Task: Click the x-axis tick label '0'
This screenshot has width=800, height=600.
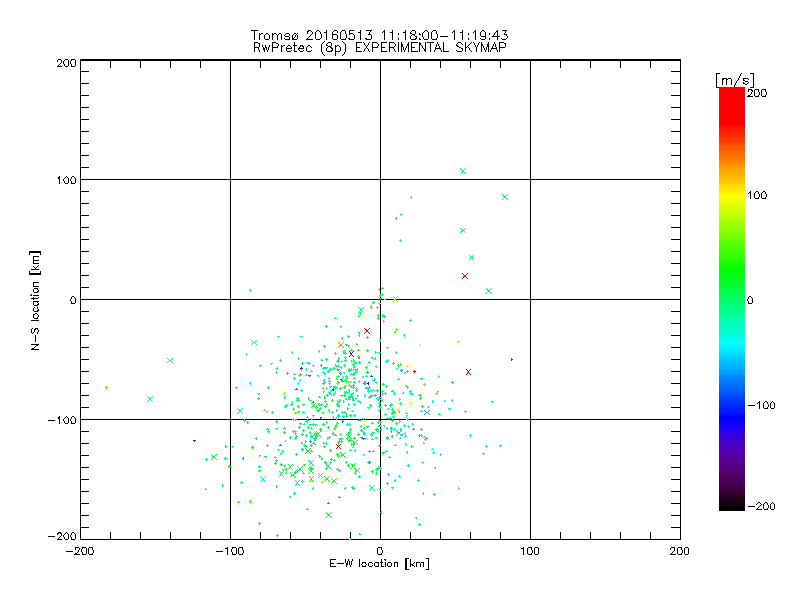Action: point(380,551)
